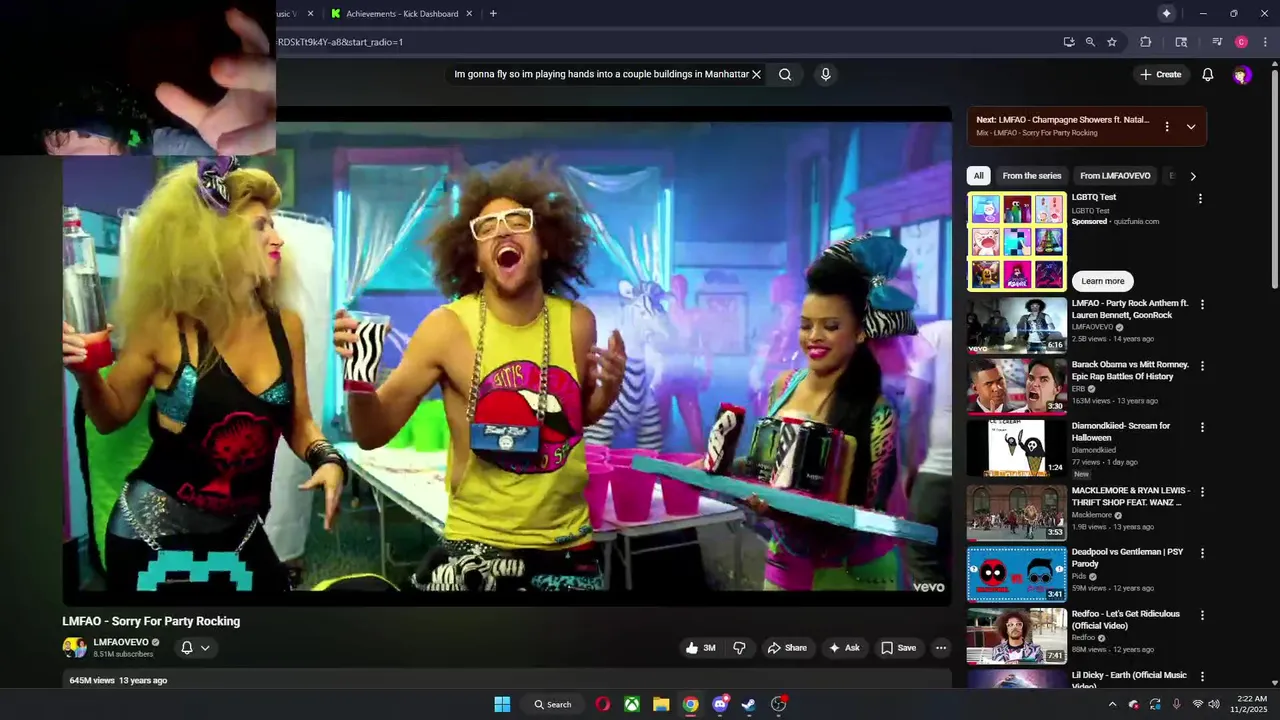The width and height of the screenshot is (1280, 720).
Task: Open the Chrome extensions puzzle icon
Action: pos(1146,42)
